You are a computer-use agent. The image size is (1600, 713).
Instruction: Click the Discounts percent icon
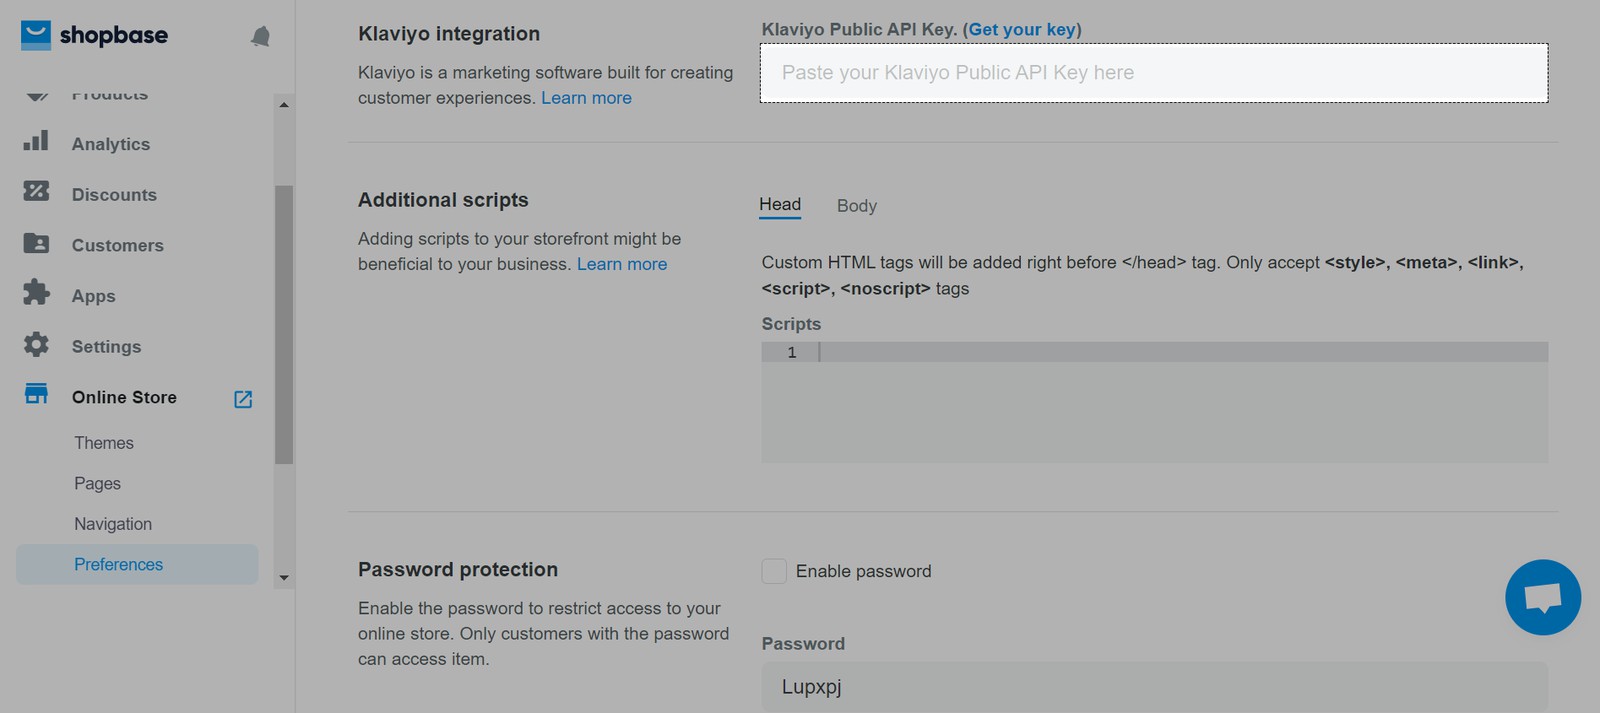click(x=36, y=191)
